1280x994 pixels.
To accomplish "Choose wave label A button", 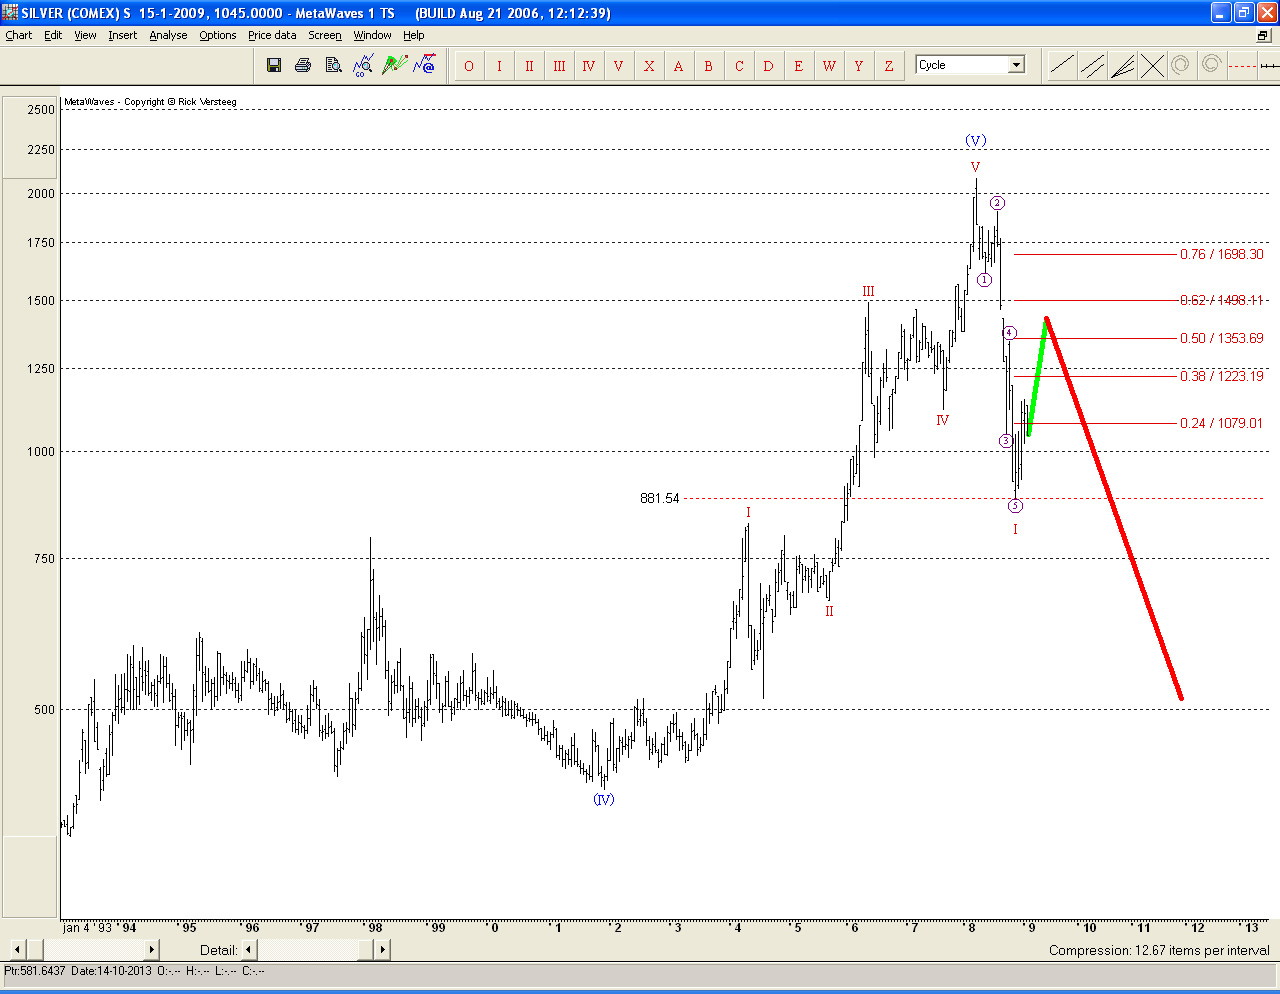I will point(679,66).
